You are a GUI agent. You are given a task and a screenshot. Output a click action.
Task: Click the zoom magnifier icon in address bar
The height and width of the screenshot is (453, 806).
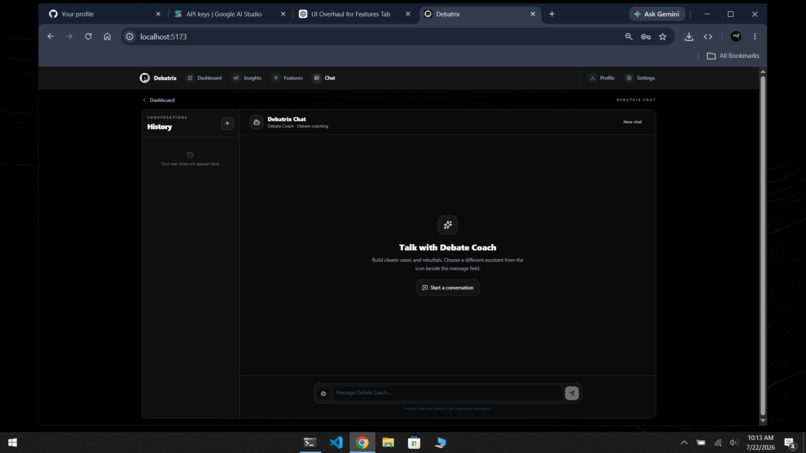click(629, 37)
